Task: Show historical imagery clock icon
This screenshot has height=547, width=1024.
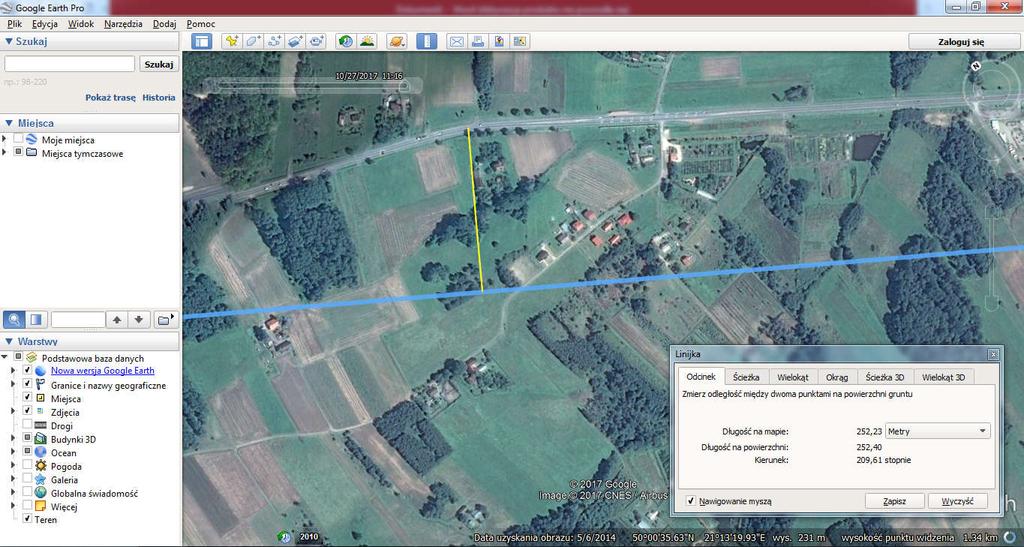Action: (345, 41)
